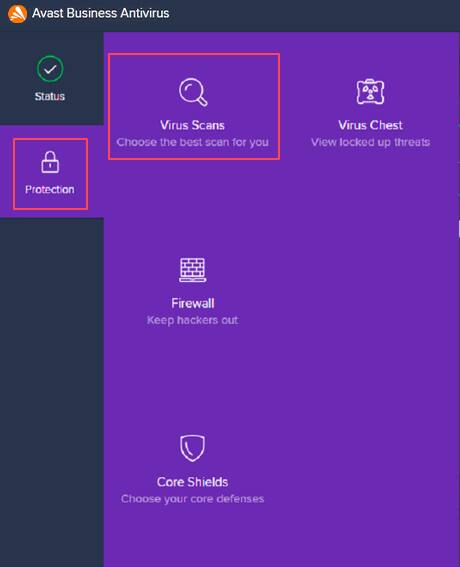Switch to the Status tab label
Viewport: 460px width, 567px height.
(x=50, y=96)
